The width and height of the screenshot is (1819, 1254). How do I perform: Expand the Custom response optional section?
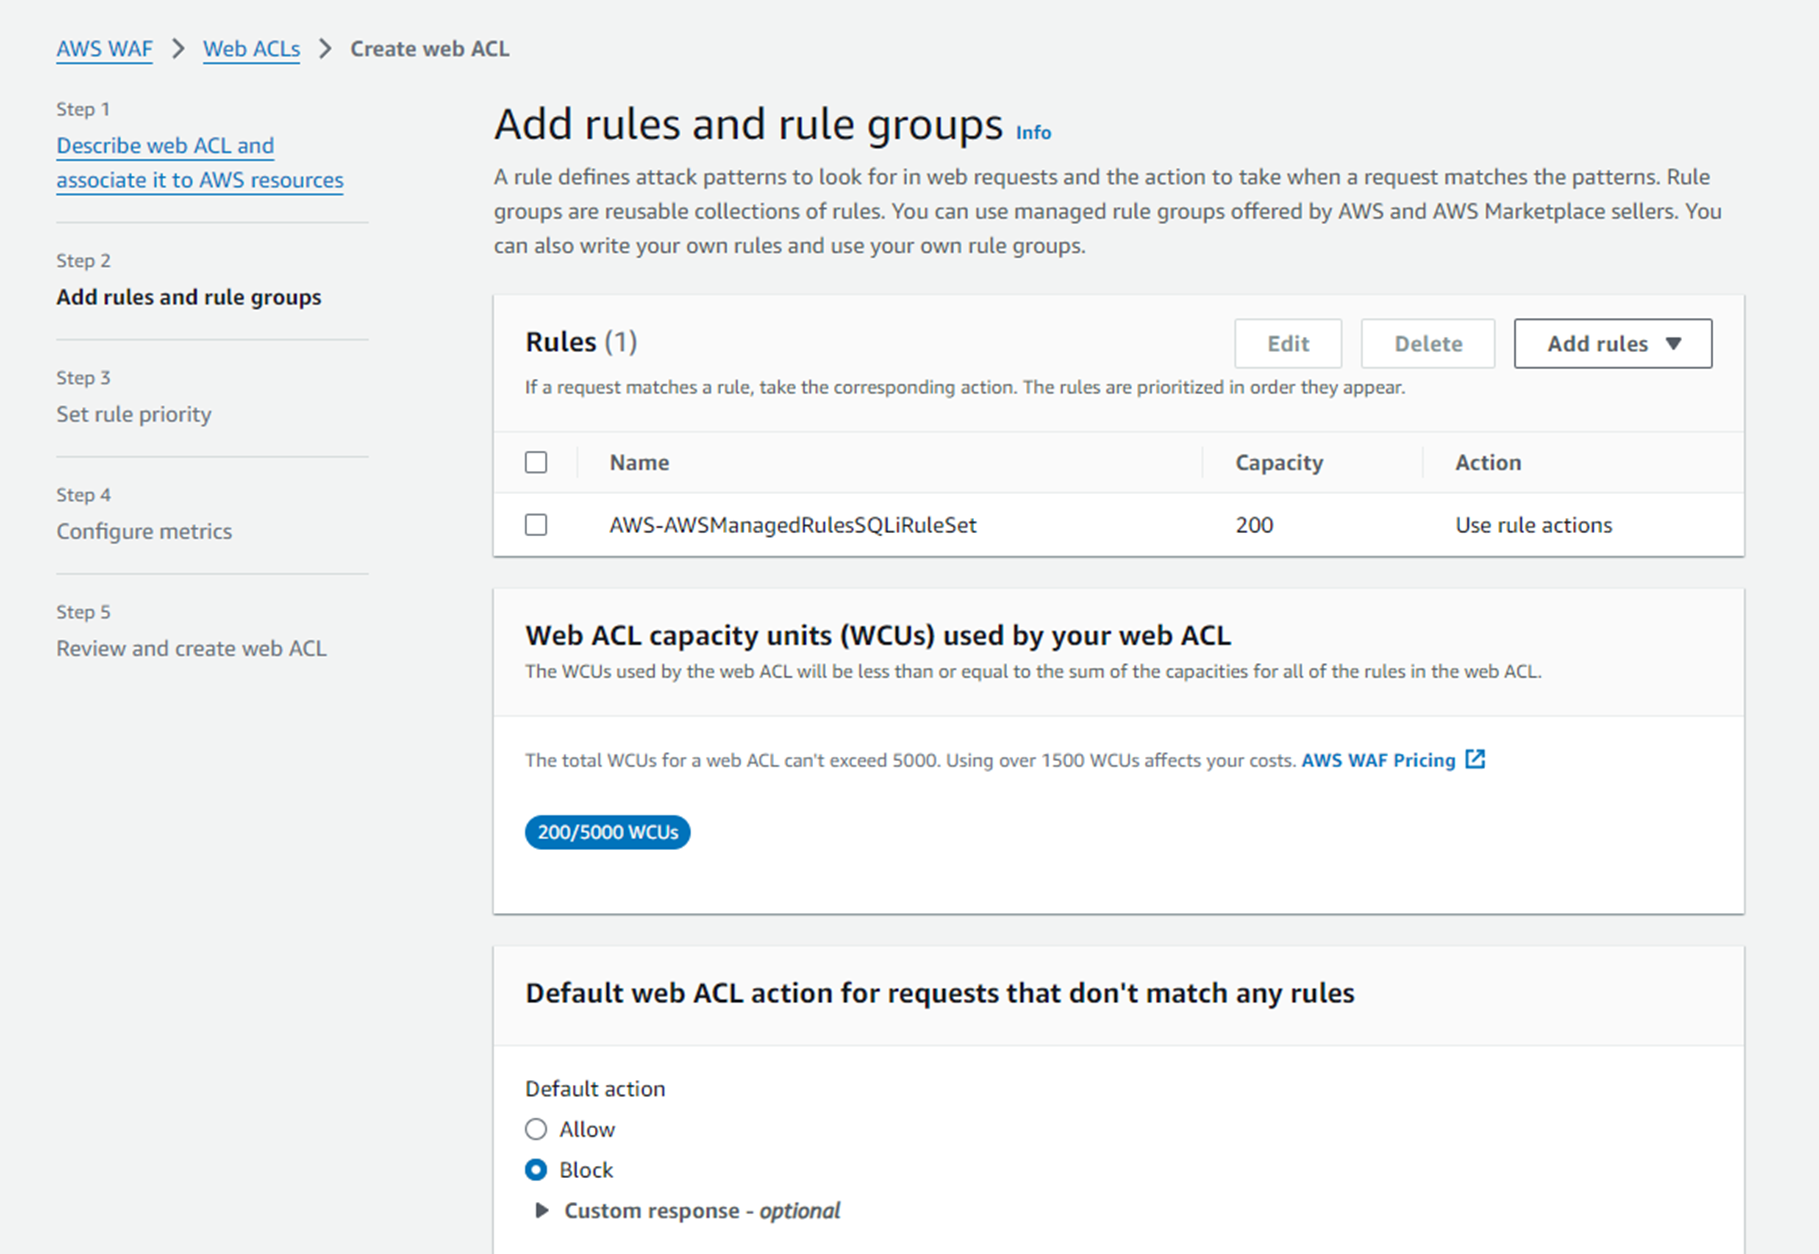coord(542,1211)
